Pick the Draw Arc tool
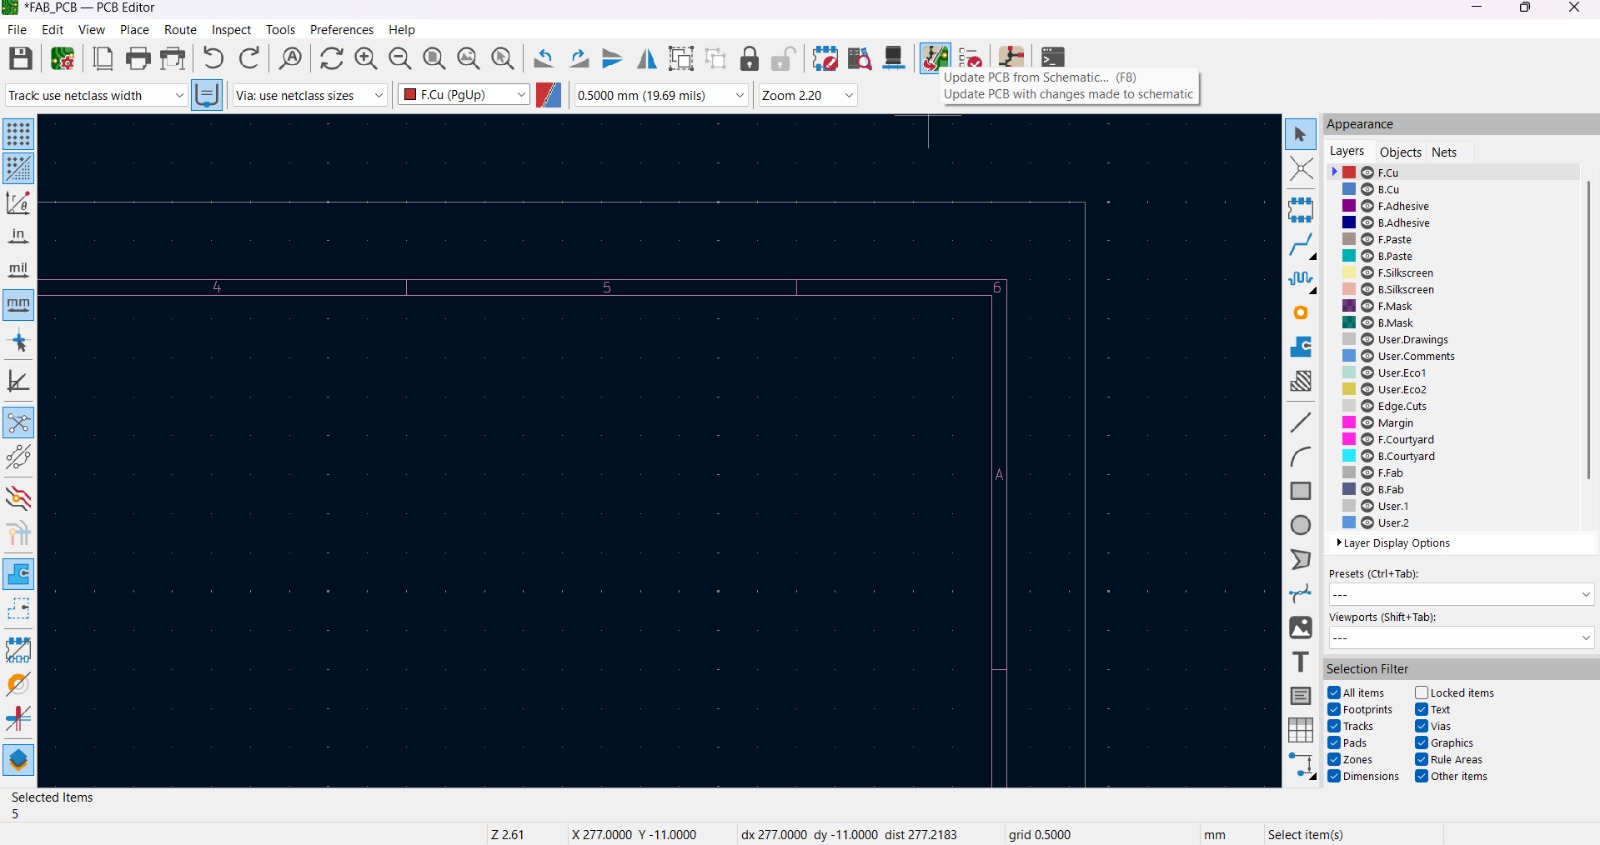Viewport: 1600px width, 845px height. [1301, 457]
